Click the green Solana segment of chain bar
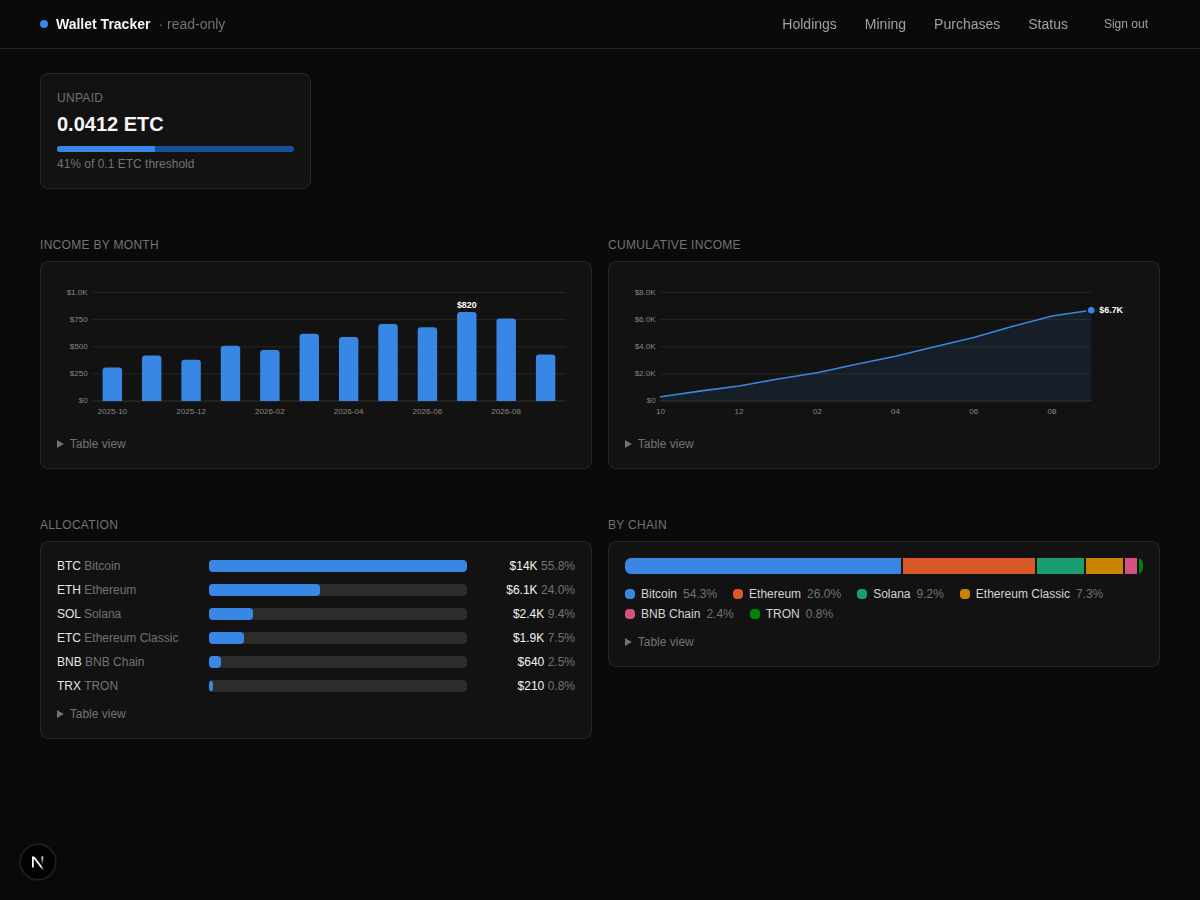1200x900 pixels. tap(1060, 566)
